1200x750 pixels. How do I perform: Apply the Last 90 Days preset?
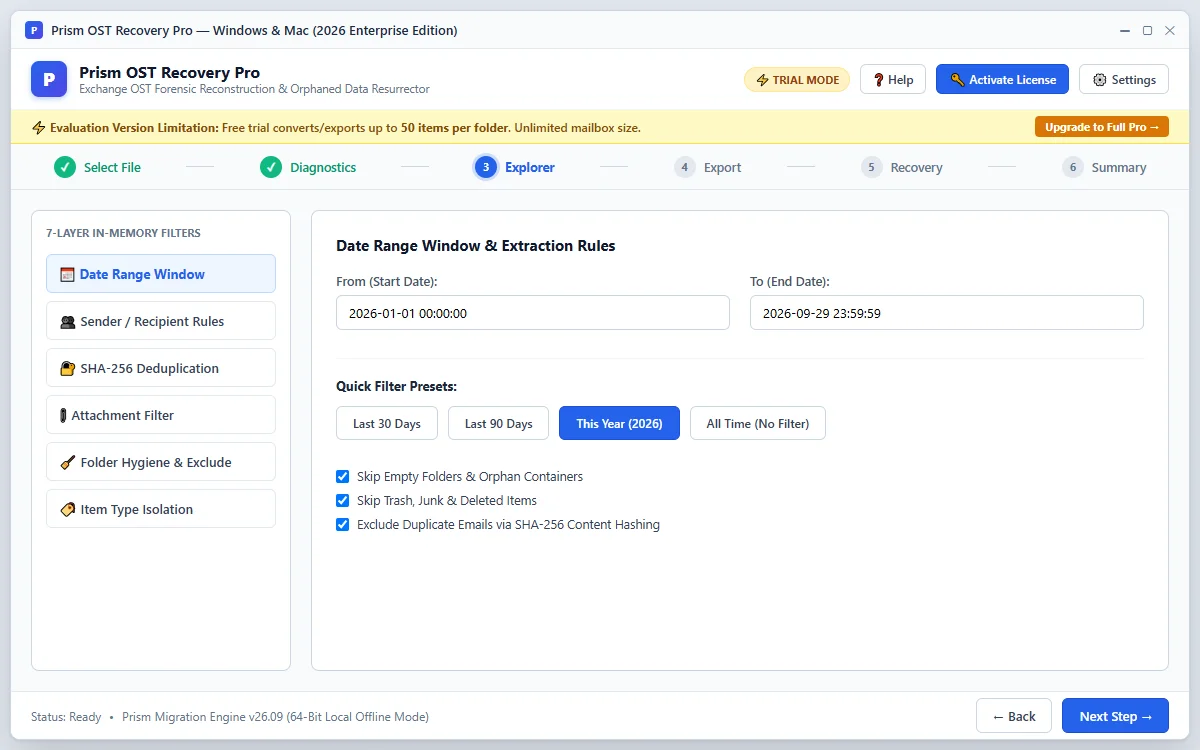[498, 424]
